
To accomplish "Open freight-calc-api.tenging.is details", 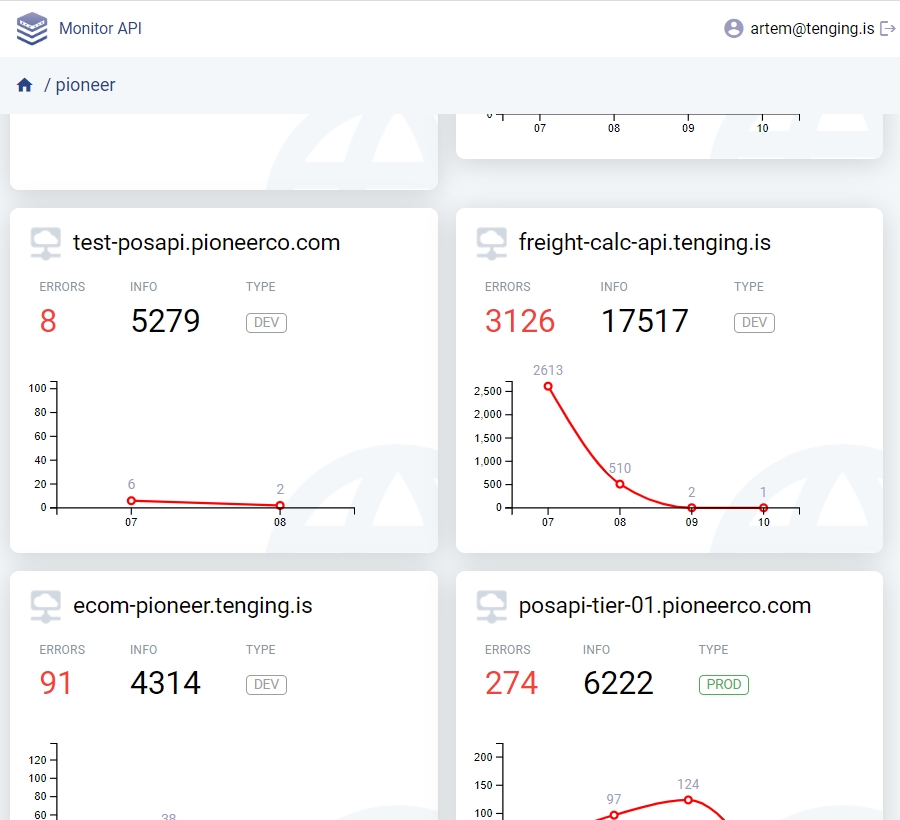I will [645, 243].
